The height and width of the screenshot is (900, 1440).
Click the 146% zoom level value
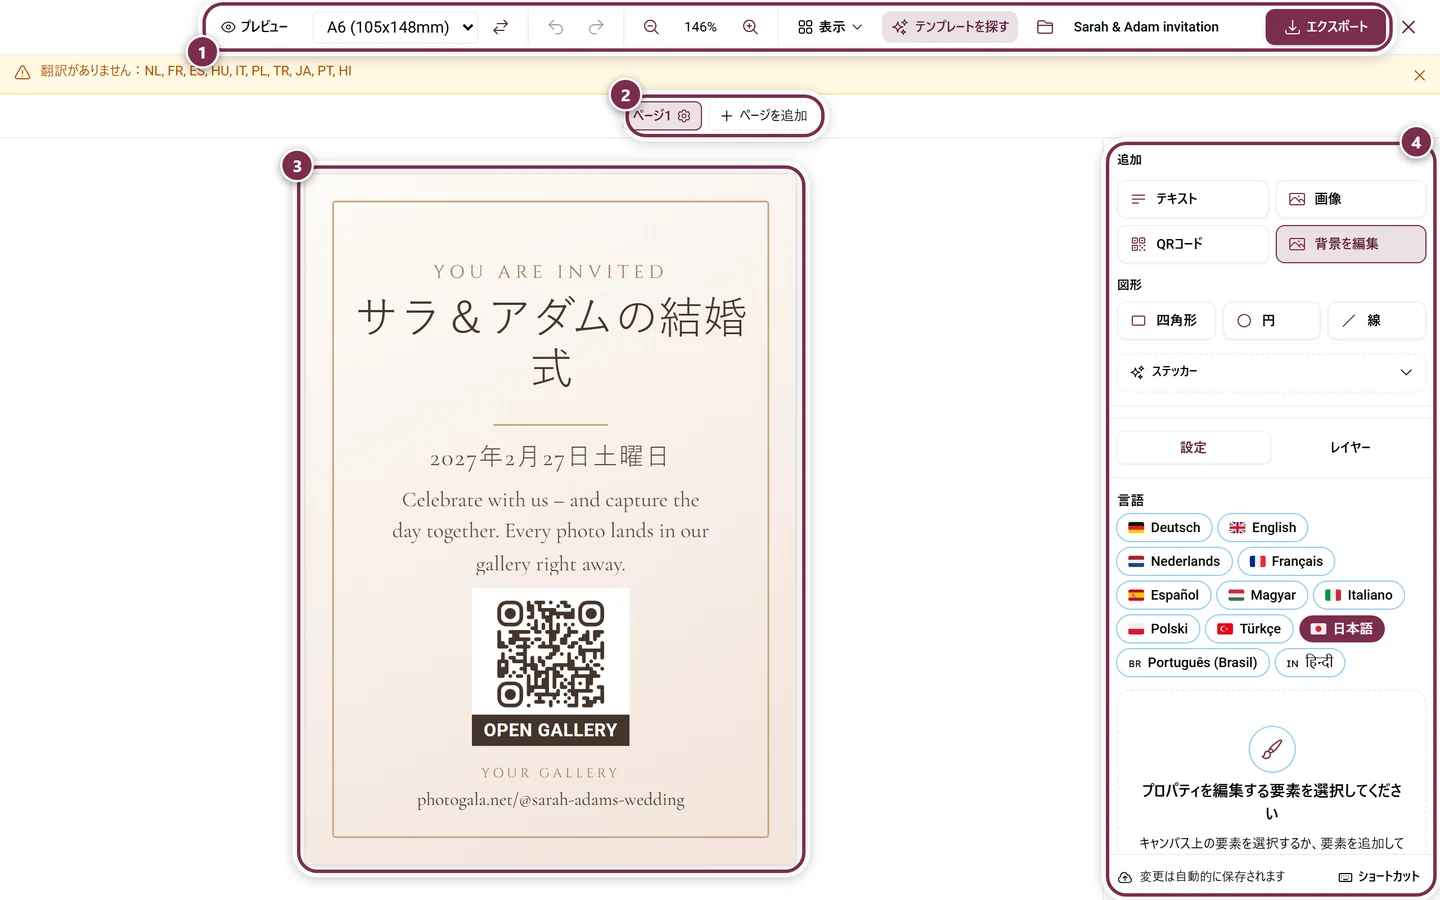(700, 27)
